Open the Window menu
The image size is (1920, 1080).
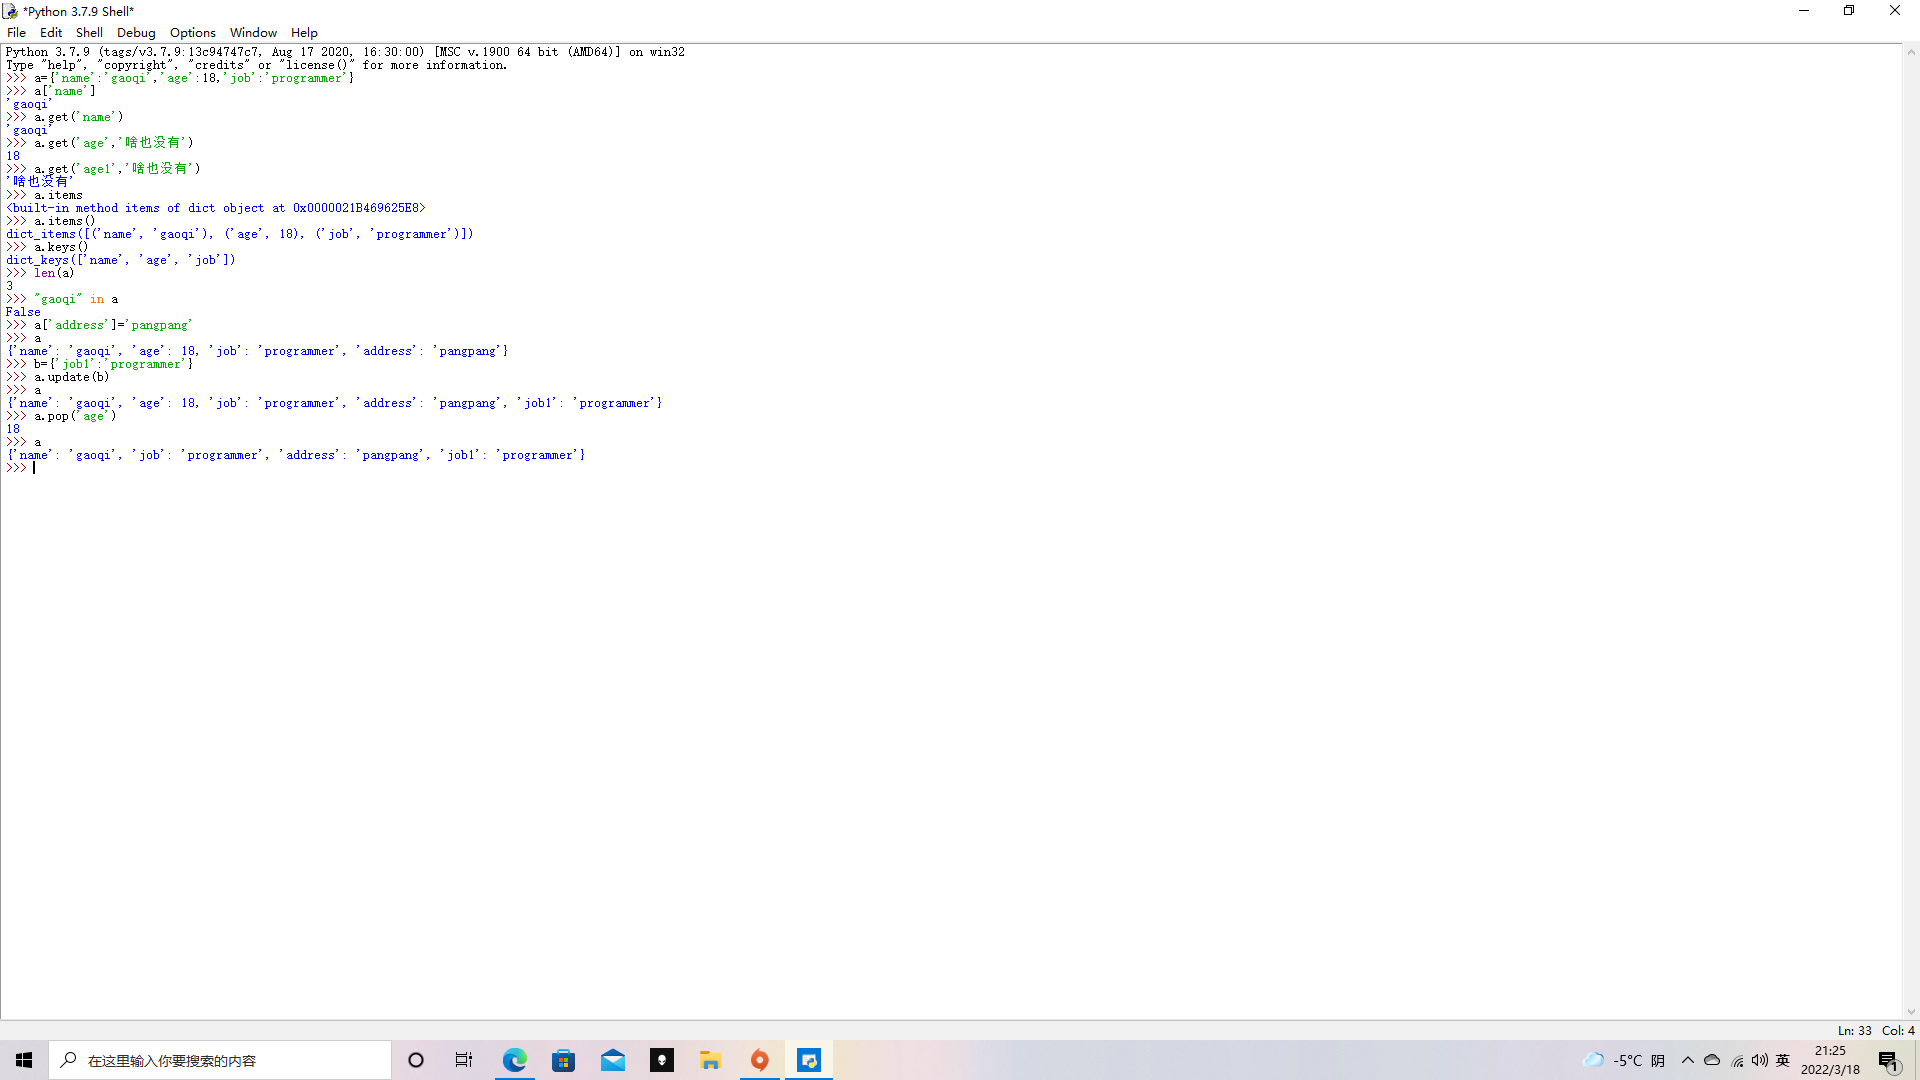pos(253,32)
